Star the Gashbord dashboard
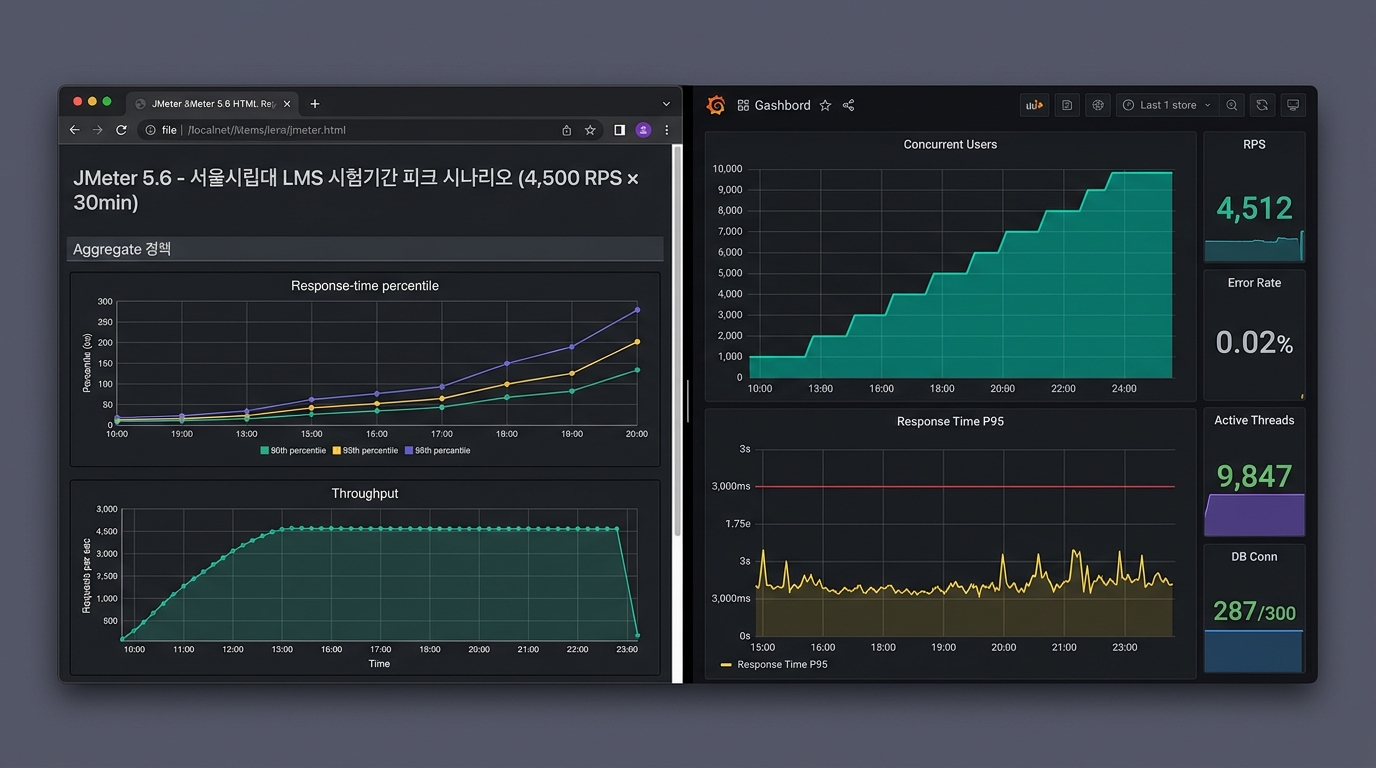The image size is (1376, 768). 825,105
